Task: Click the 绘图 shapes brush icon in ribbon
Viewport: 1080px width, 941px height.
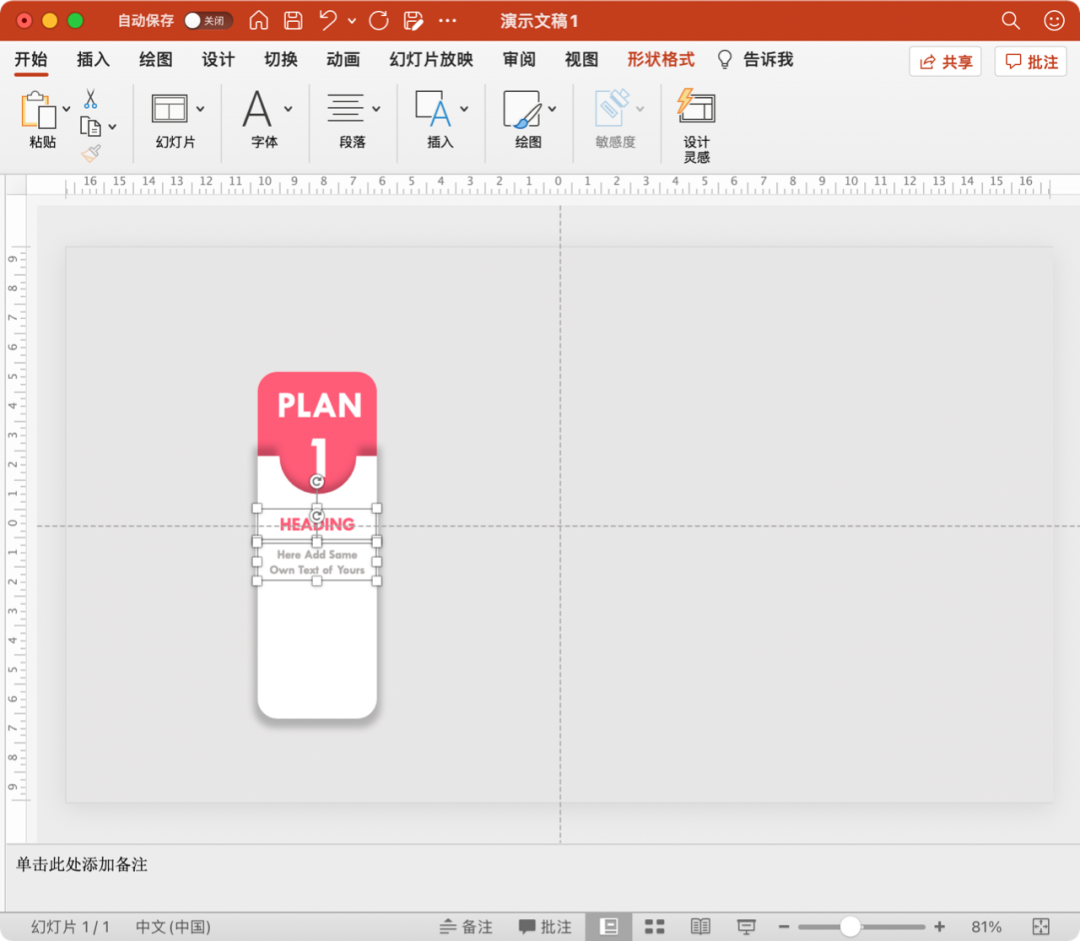Action: click(522, 109)
